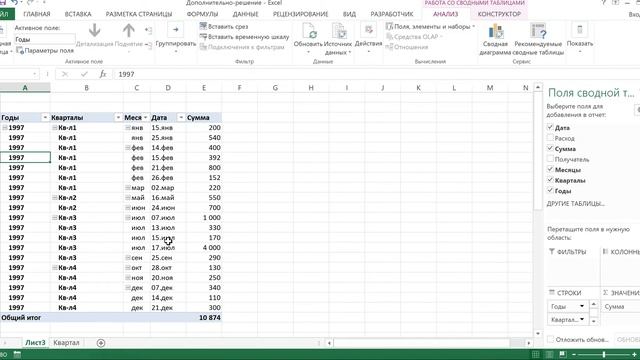This screenshot has height=360, width=640.
Task: Check the Расход field checkbox
Action: pos(550,138)
